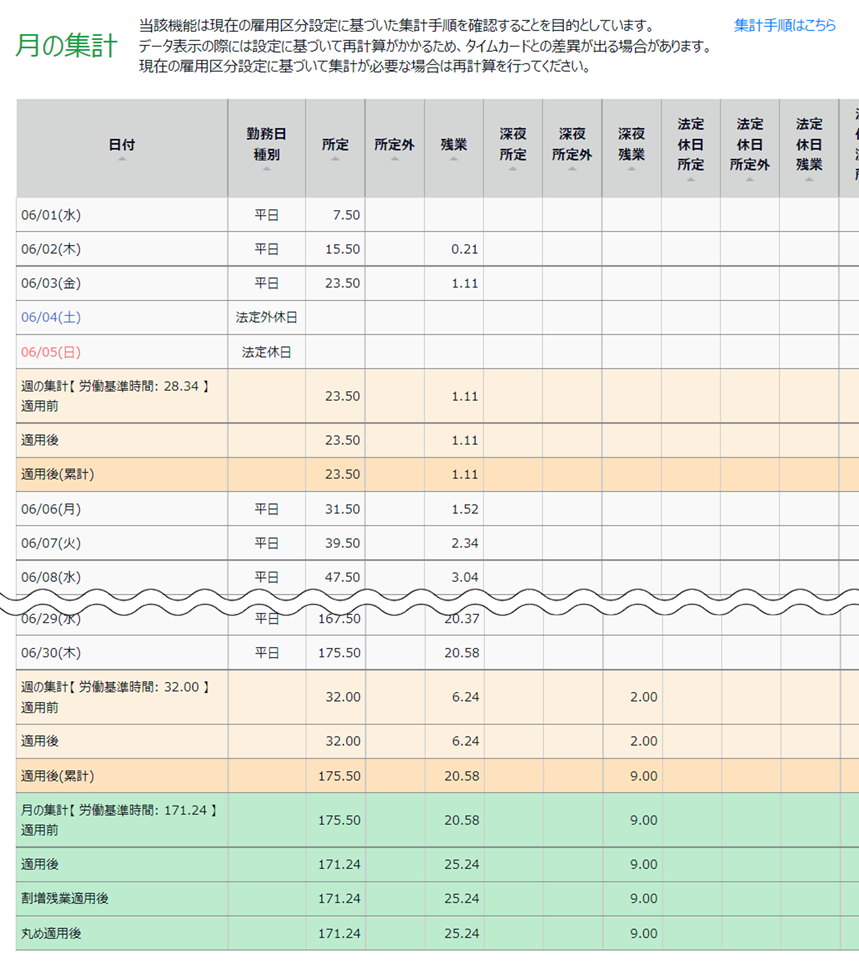The height and width of the screenshot is (962, 859).
Task: Click the sort arrow under 所定
Action: click(335, 159)
